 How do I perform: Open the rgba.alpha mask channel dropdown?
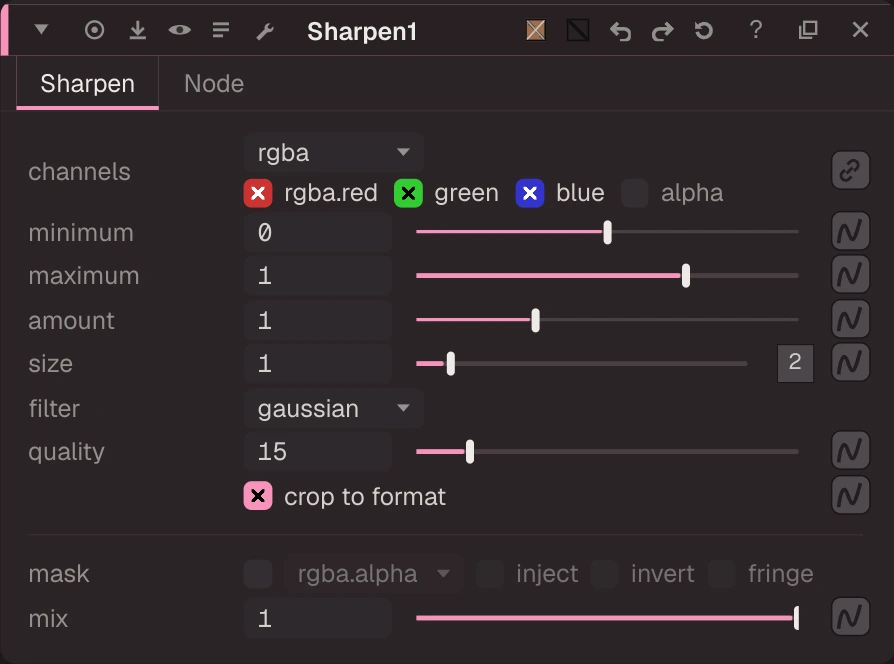[373, 574]
